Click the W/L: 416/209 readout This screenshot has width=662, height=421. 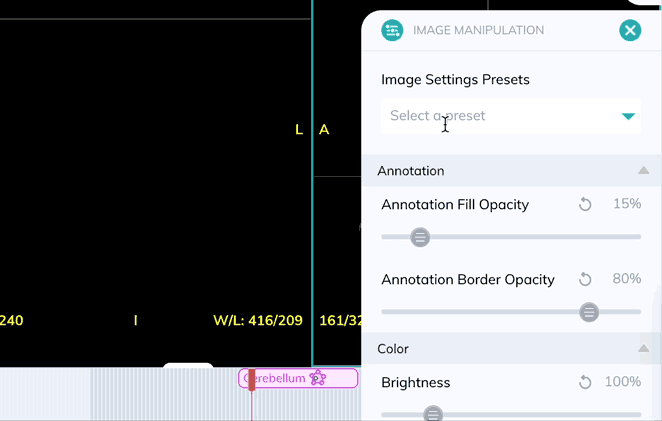(258, 321)
